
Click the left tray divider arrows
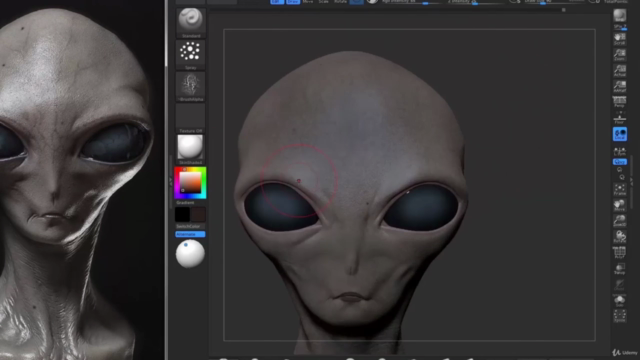coord(171,181)
